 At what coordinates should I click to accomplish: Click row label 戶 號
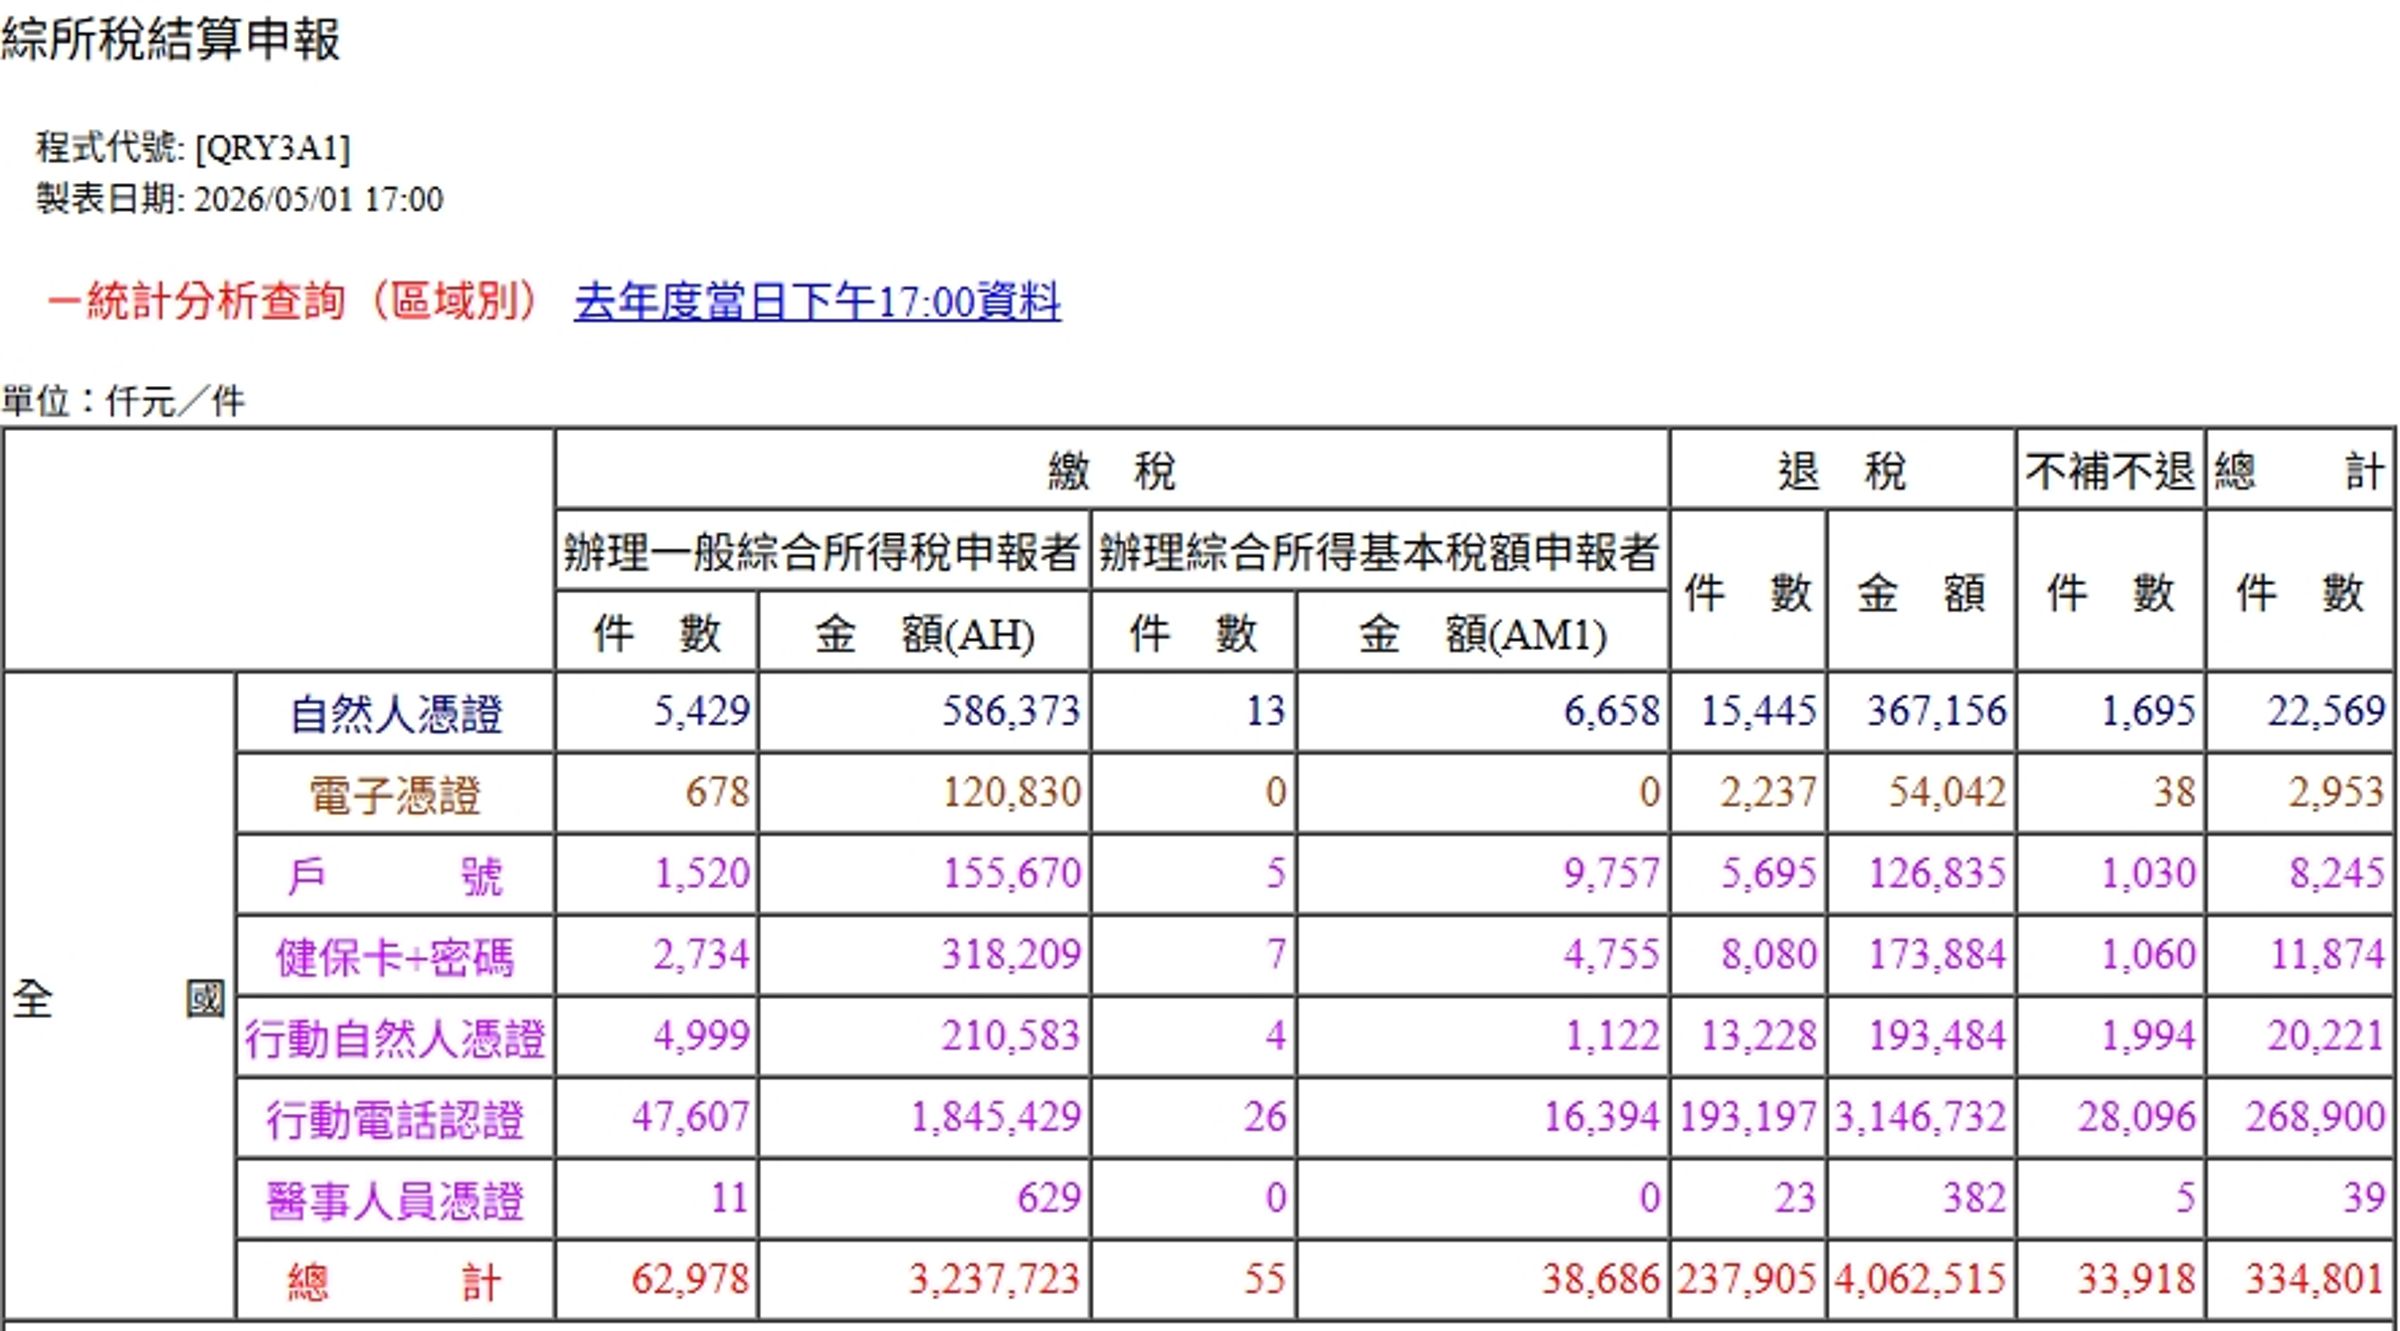[x=395, y=876]
